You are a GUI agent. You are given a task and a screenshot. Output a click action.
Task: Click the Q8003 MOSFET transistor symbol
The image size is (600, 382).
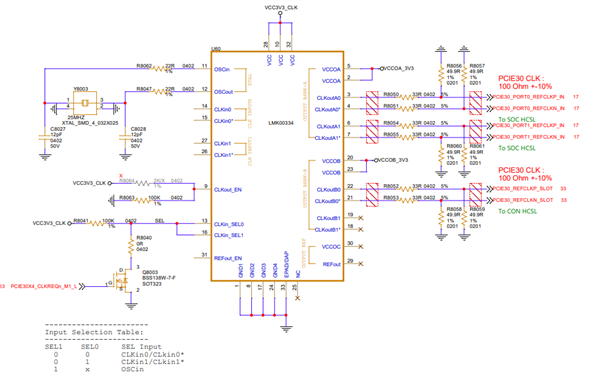(x=122, y=281)
